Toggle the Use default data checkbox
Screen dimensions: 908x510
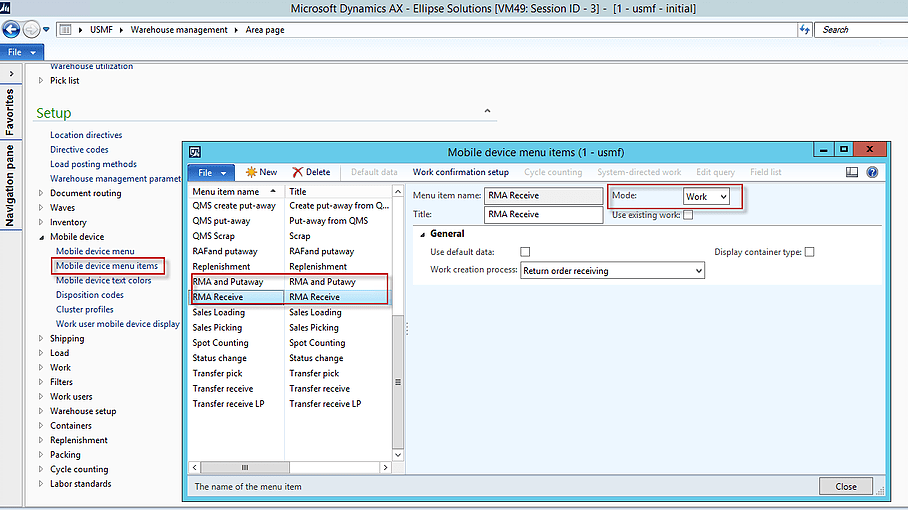click(x=525, y=252)
